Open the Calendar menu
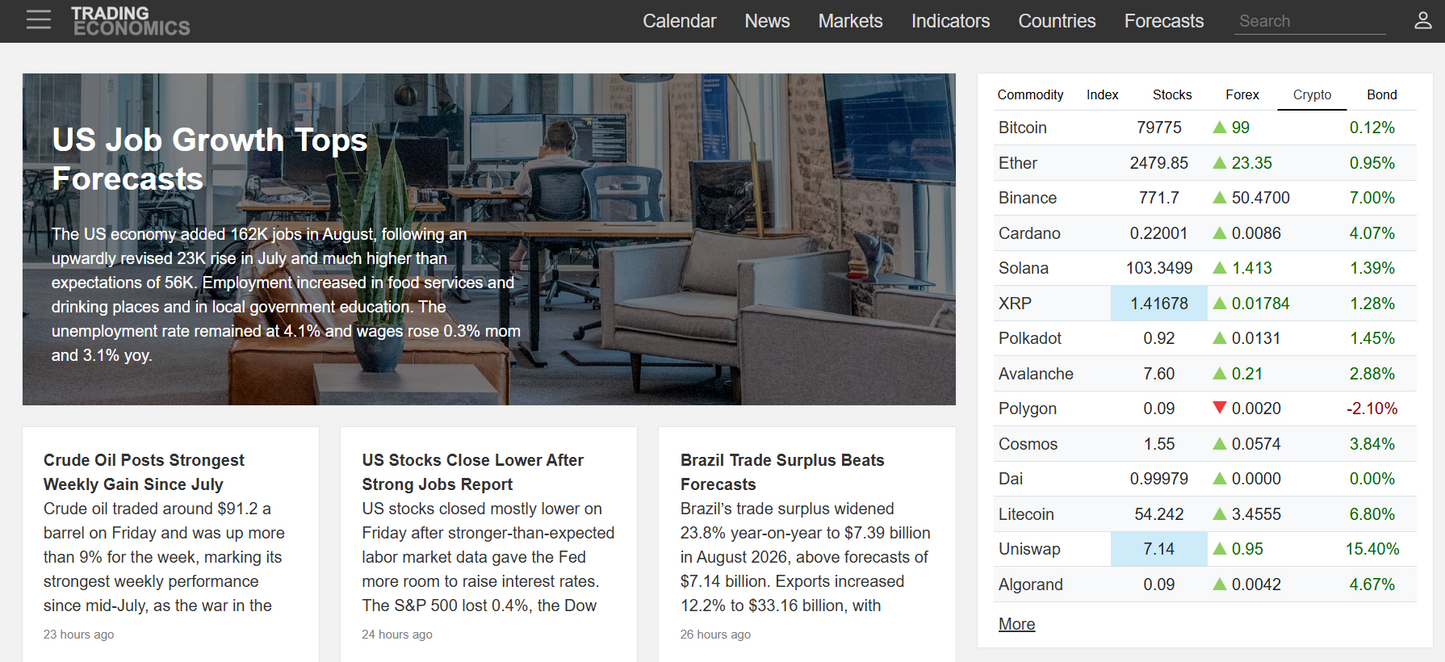 (680, 21)
